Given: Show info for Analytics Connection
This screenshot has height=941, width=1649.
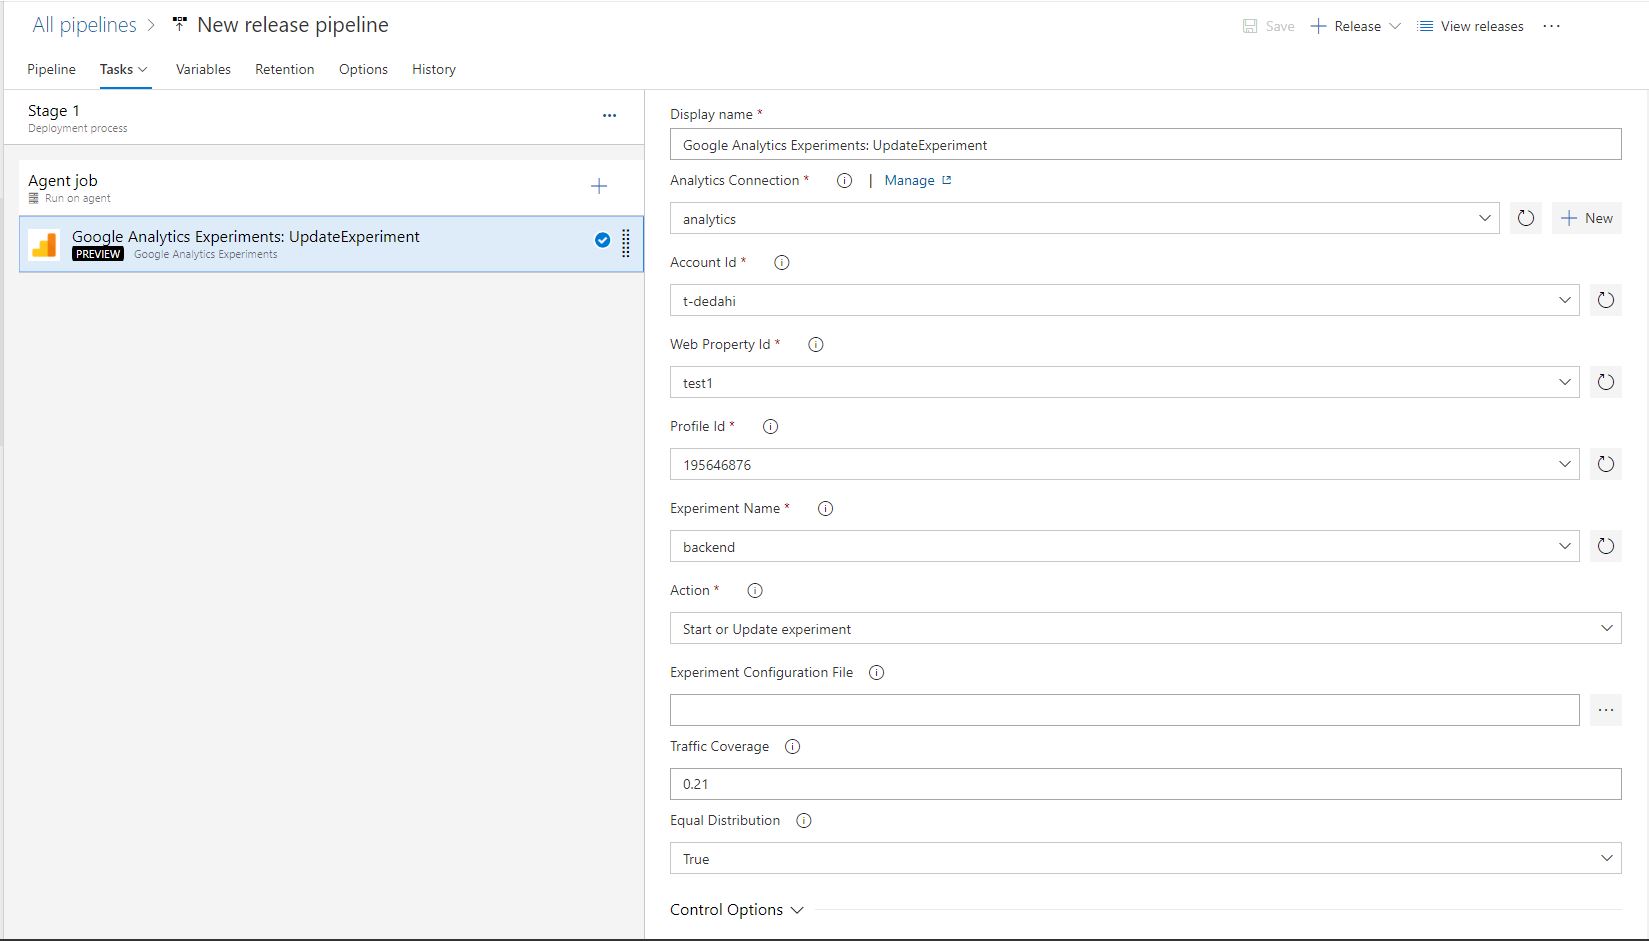Looking at the screenshot, I should pos(844,181).
